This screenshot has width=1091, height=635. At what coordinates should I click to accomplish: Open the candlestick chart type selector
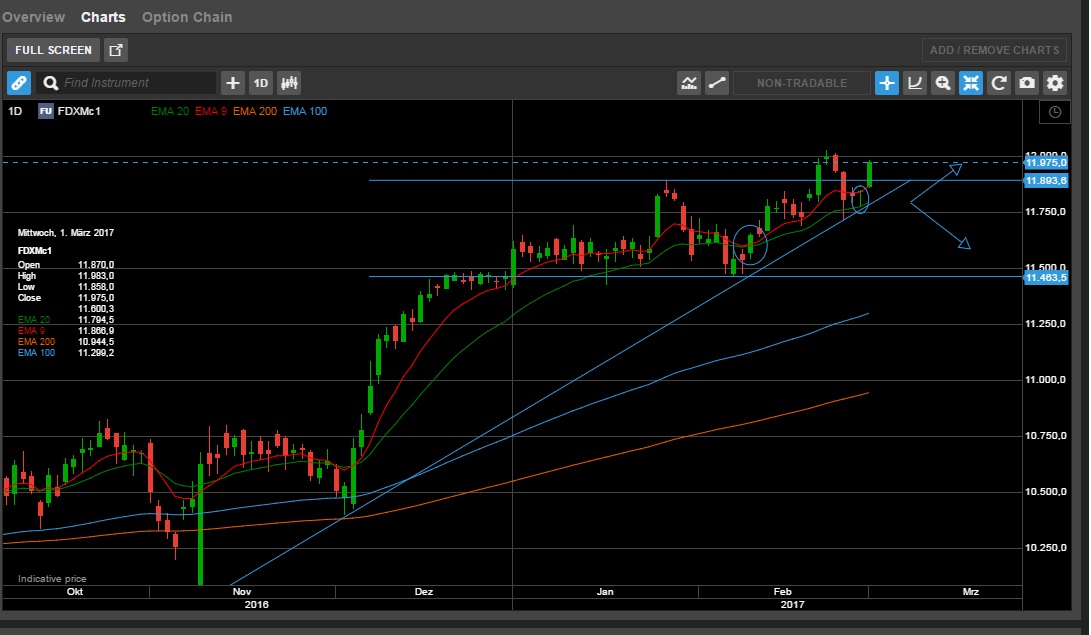289,83
